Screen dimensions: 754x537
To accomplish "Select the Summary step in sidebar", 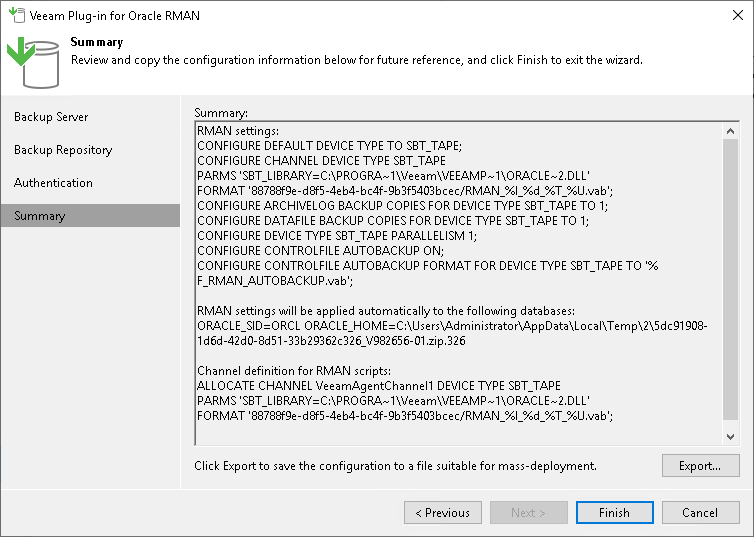I will [x=90, y=215].
